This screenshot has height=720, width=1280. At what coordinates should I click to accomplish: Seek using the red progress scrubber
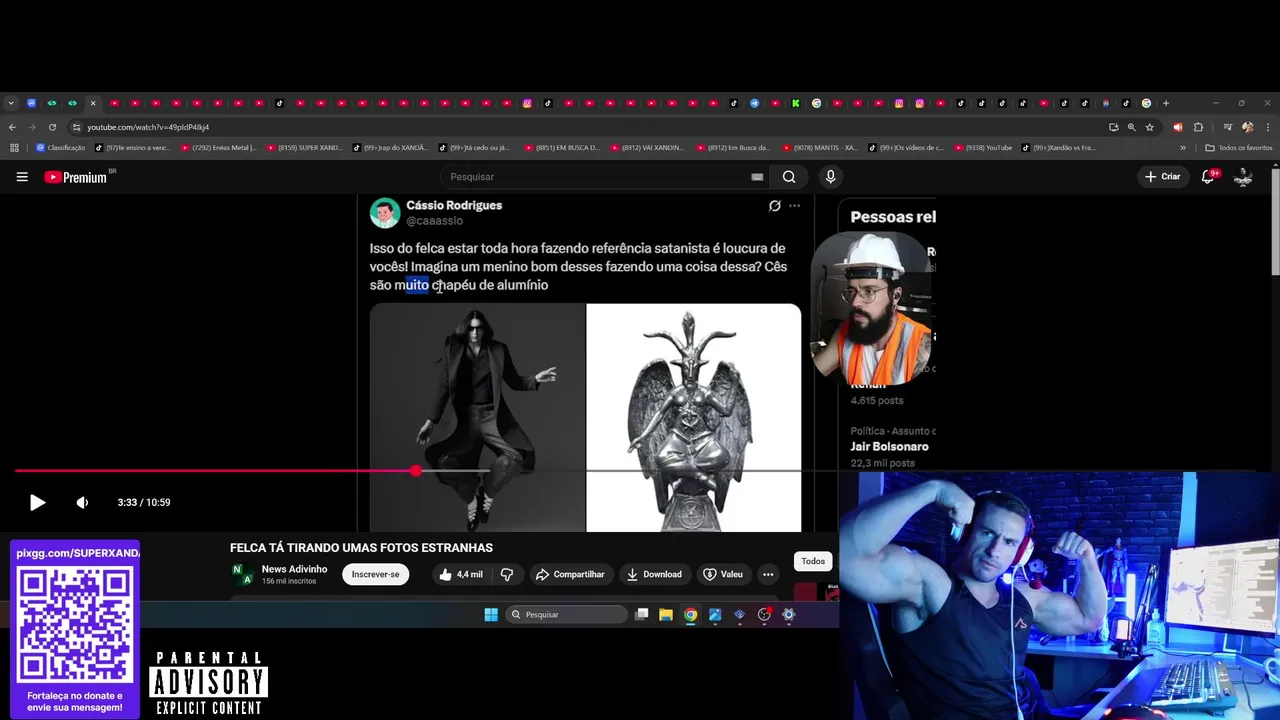point(415,470)
